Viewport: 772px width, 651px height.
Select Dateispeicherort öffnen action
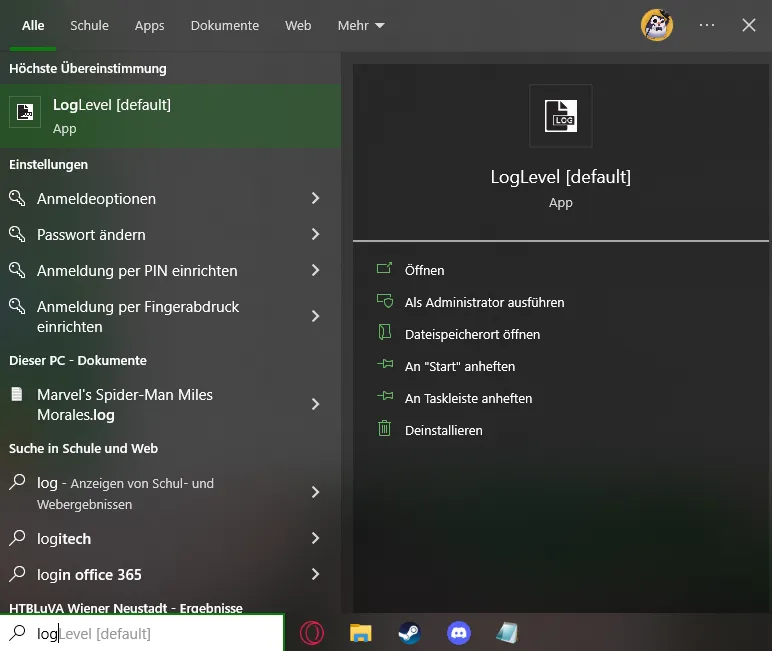click(x=472, y=335)
